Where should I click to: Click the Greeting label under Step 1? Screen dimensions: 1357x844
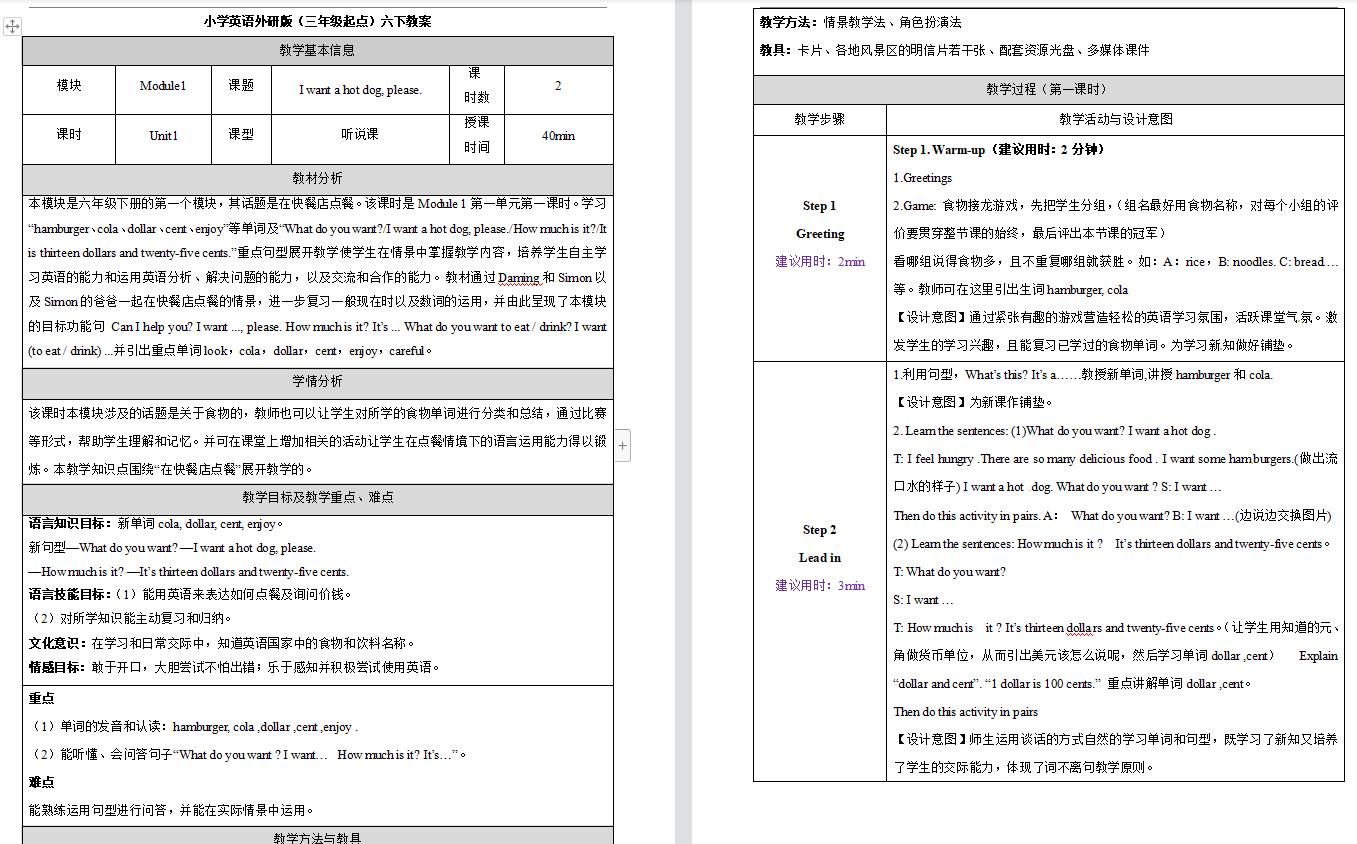(820, 234)
